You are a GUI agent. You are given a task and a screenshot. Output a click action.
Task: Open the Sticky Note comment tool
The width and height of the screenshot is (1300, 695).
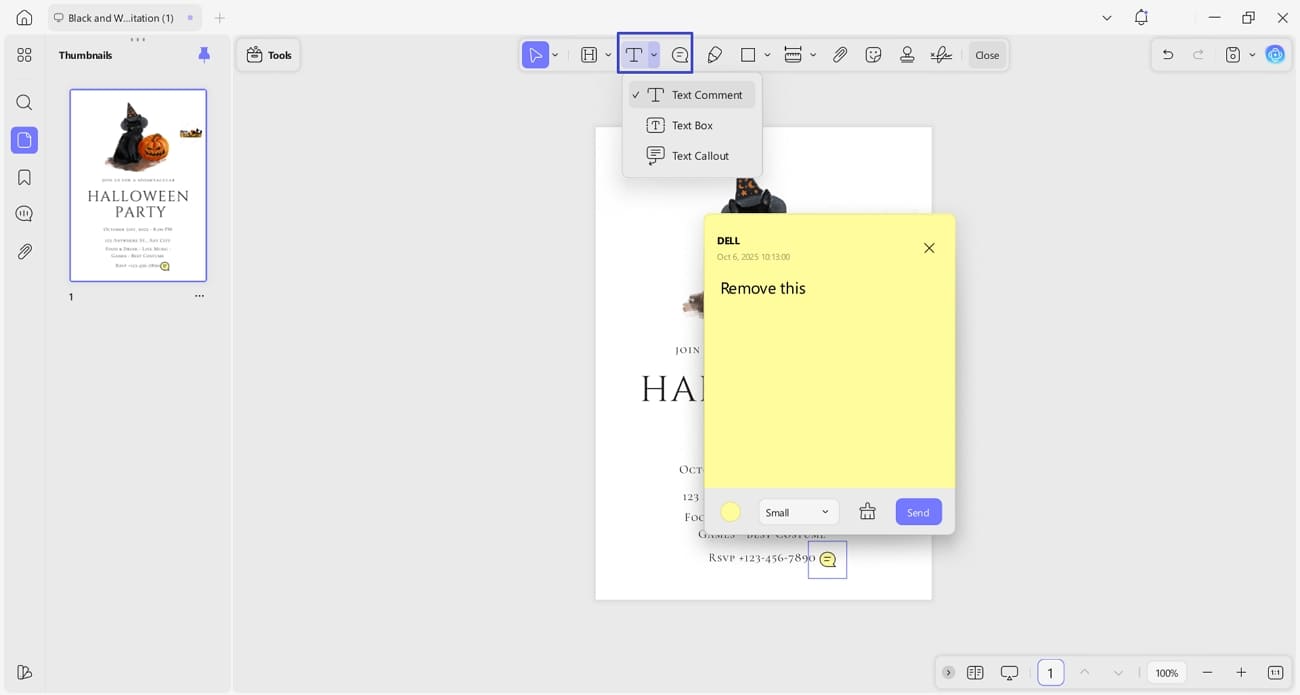click(679, 54)
